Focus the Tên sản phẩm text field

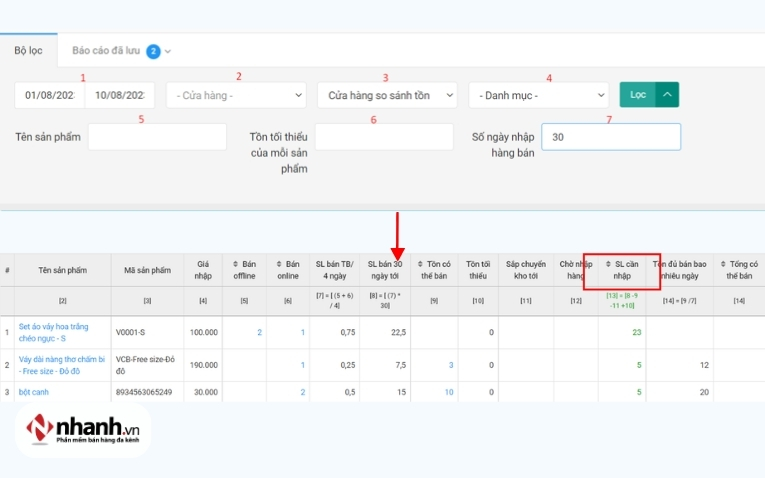[x=143, y=137]
